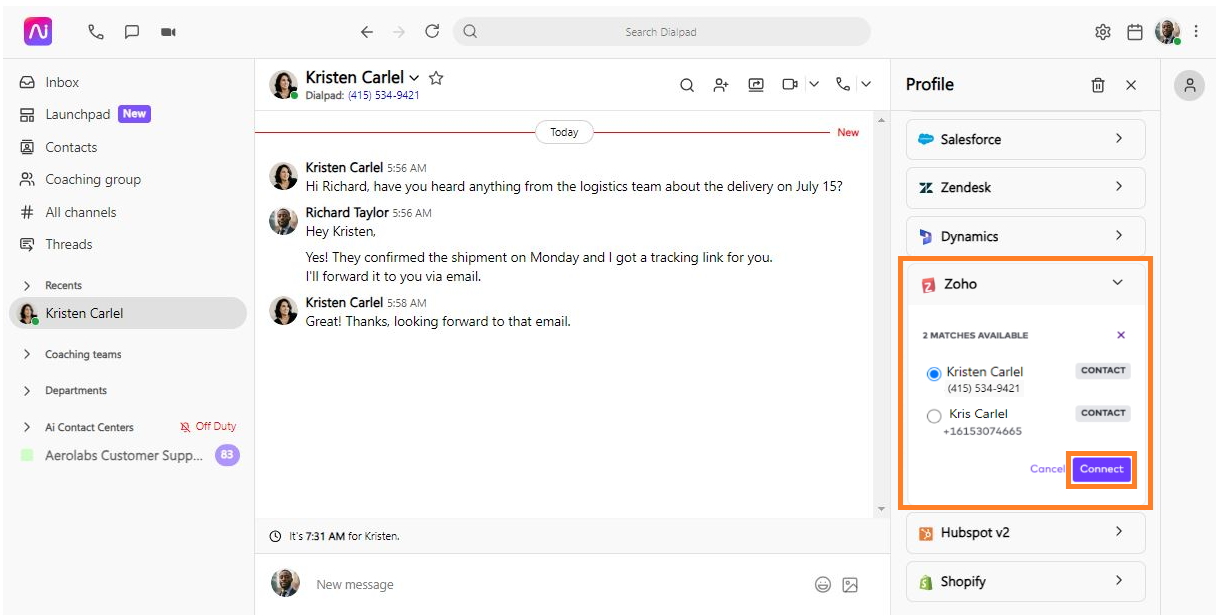
Task: Open the new message chat icon in top bar
Action: 132,32
